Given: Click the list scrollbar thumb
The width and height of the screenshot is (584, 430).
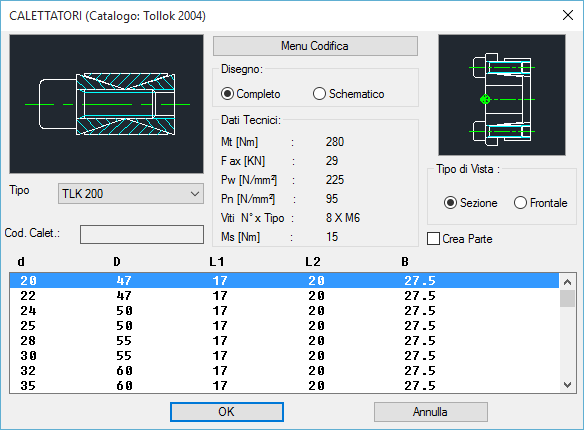Looking at the screenshot, I should tap(567, 299).
